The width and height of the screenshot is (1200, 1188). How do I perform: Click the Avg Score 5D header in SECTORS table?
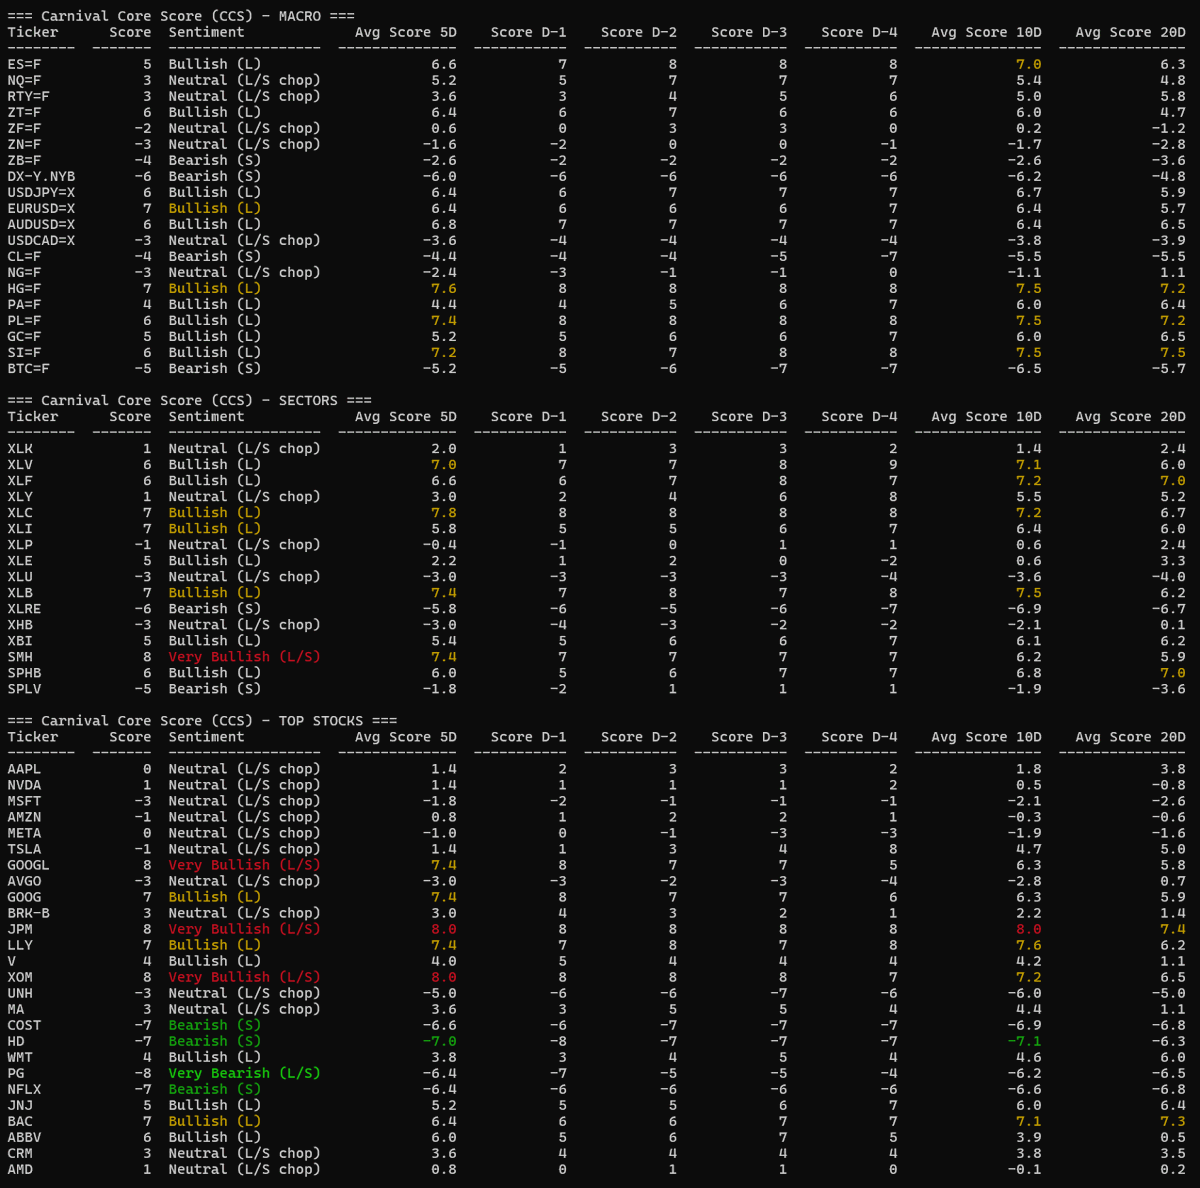405,416
